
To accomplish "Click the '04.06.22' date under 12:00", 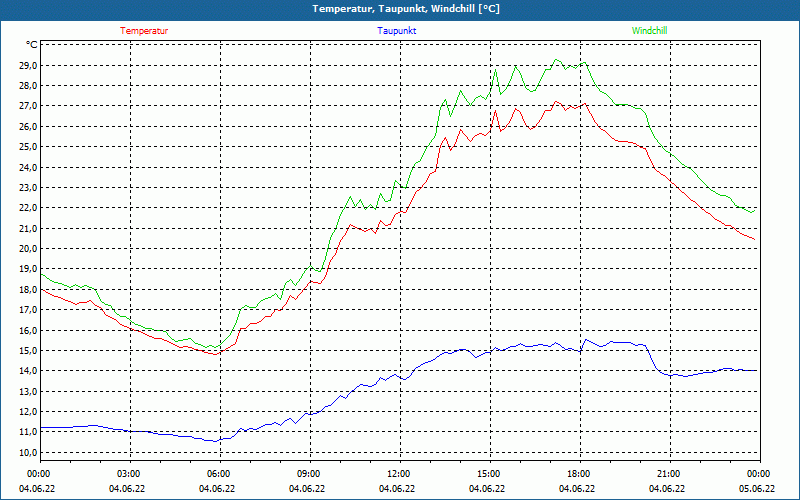I will pyautogui.click(x=397, y=489).
